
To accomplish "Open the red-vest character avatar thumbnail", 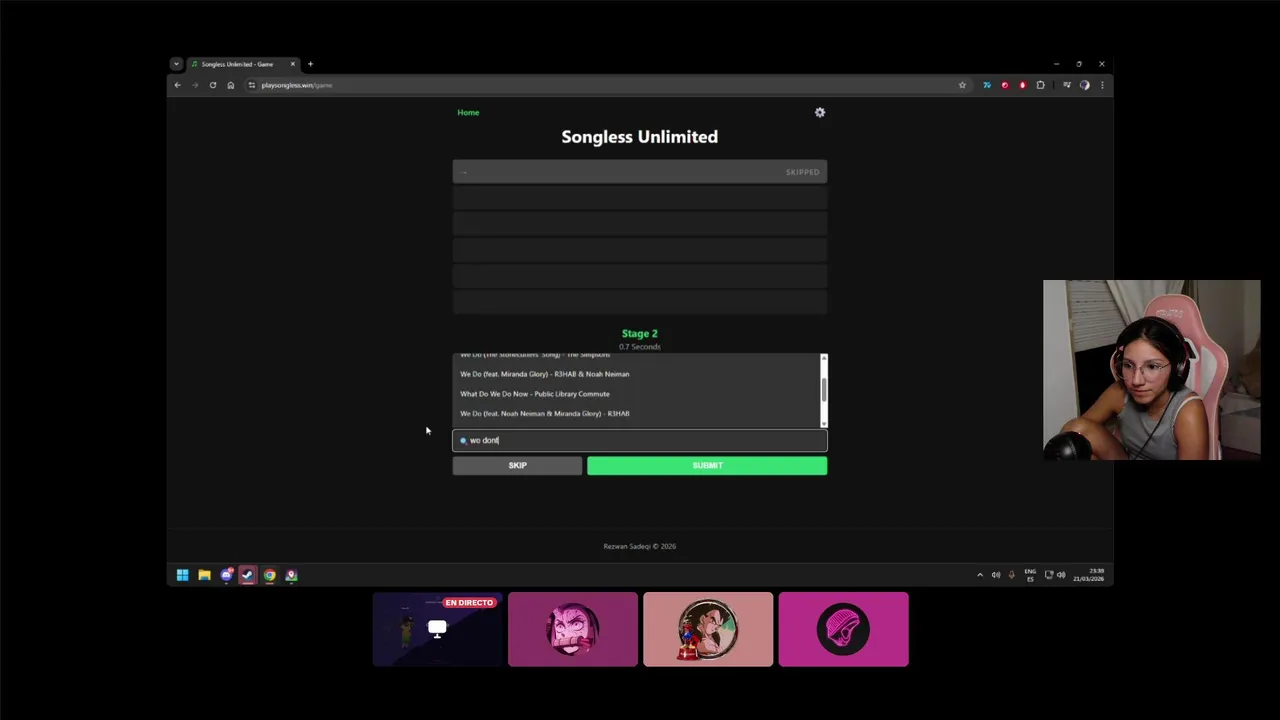I will click(708, 629).
